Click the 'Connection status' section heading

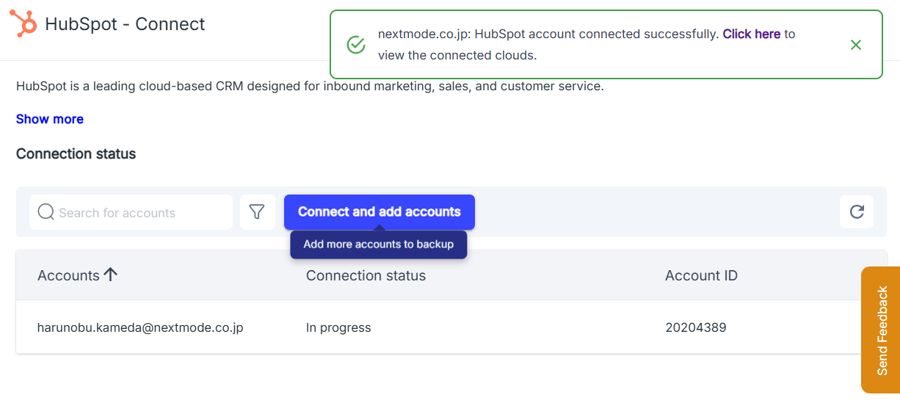click(76, 154)
